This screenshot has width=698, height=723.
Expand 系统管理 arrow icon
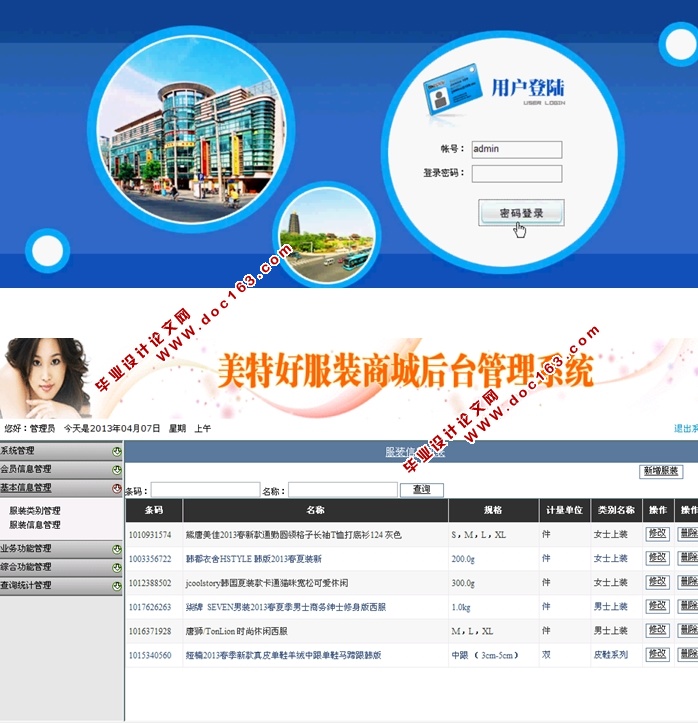click(x=117, y=451)
